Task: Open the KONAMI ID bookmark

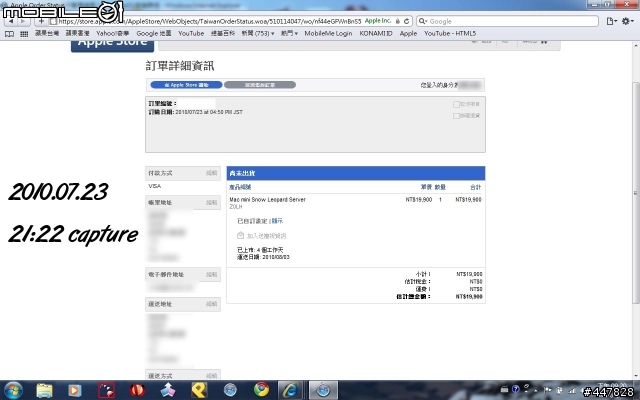Action: [x=376, y=33]
